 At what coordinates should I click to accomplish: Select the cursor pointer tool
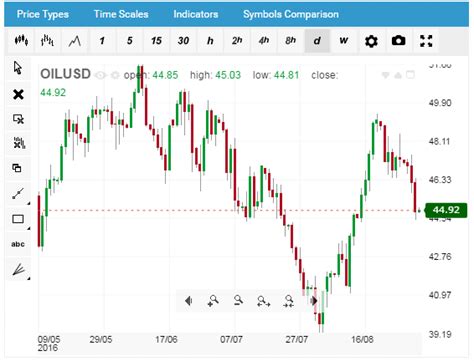pyautogui.click(x=18, y=68)
